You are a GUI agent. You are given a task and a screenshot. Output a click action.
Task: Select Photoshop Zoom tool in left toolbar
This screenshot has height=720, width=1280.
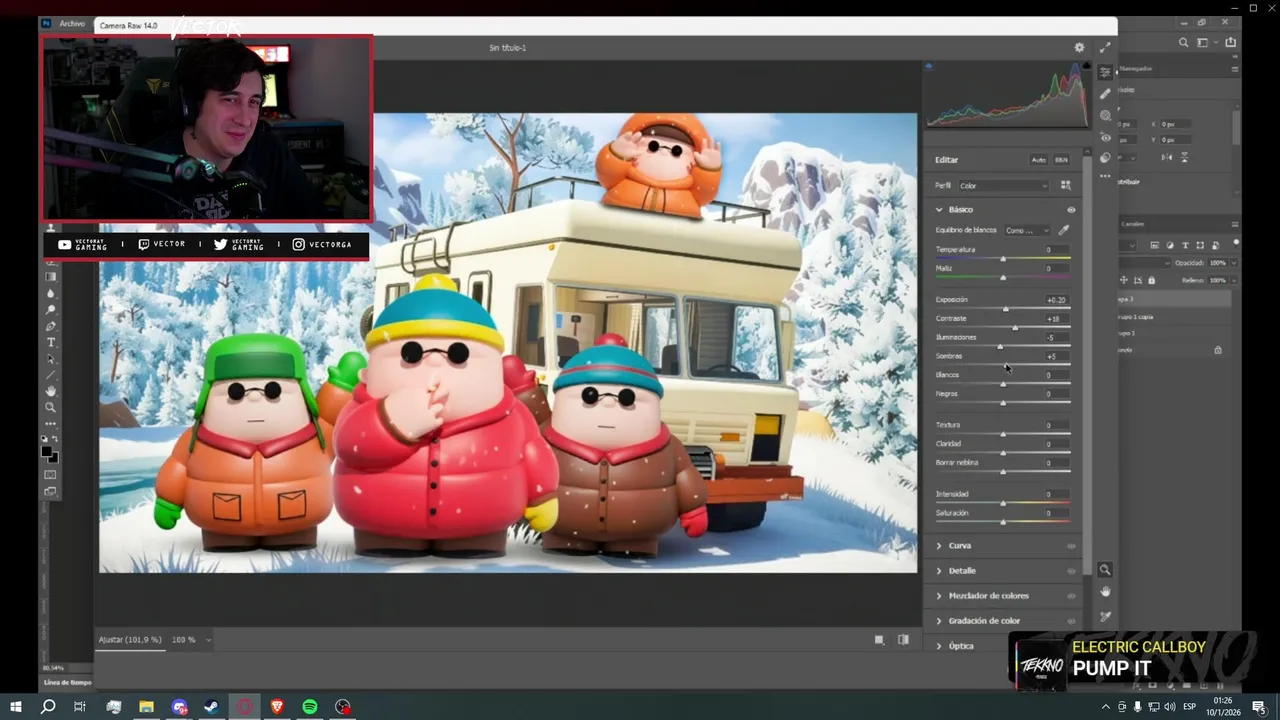pyautogui.click(x=51, y=407)
